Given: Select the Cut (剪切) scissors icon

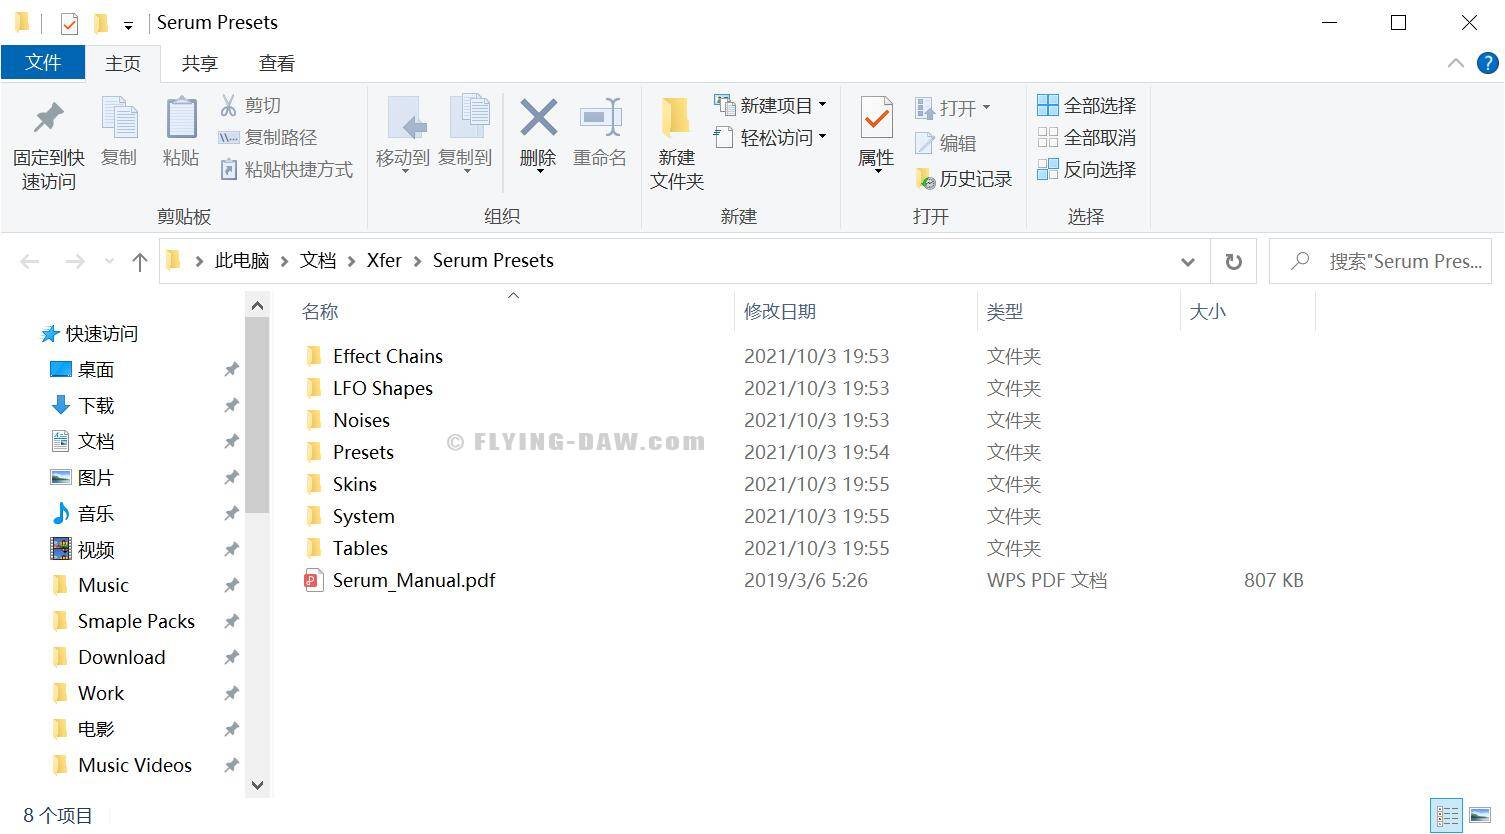Looking at the screenshot, I should [229, 105].
